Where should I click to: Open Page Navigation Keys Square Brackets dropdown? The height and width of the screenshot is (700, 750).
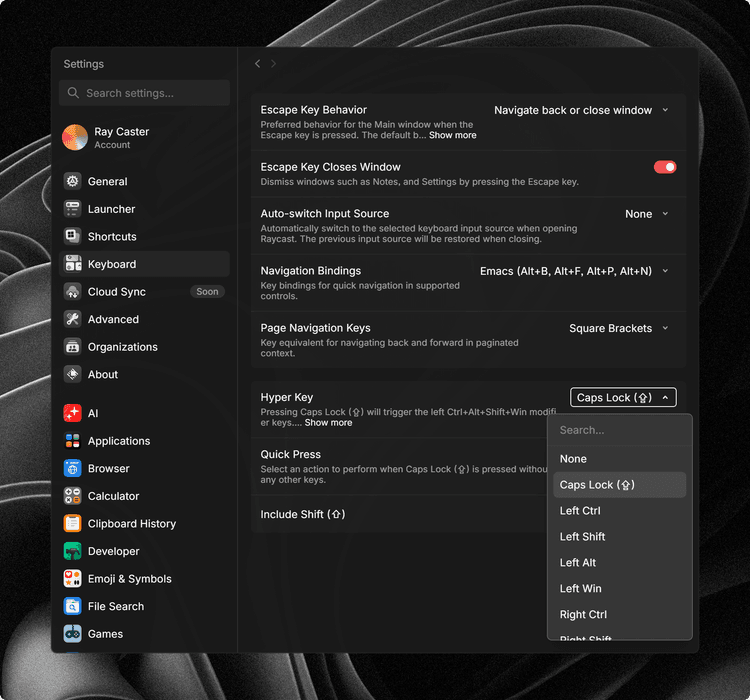point(618,328)
